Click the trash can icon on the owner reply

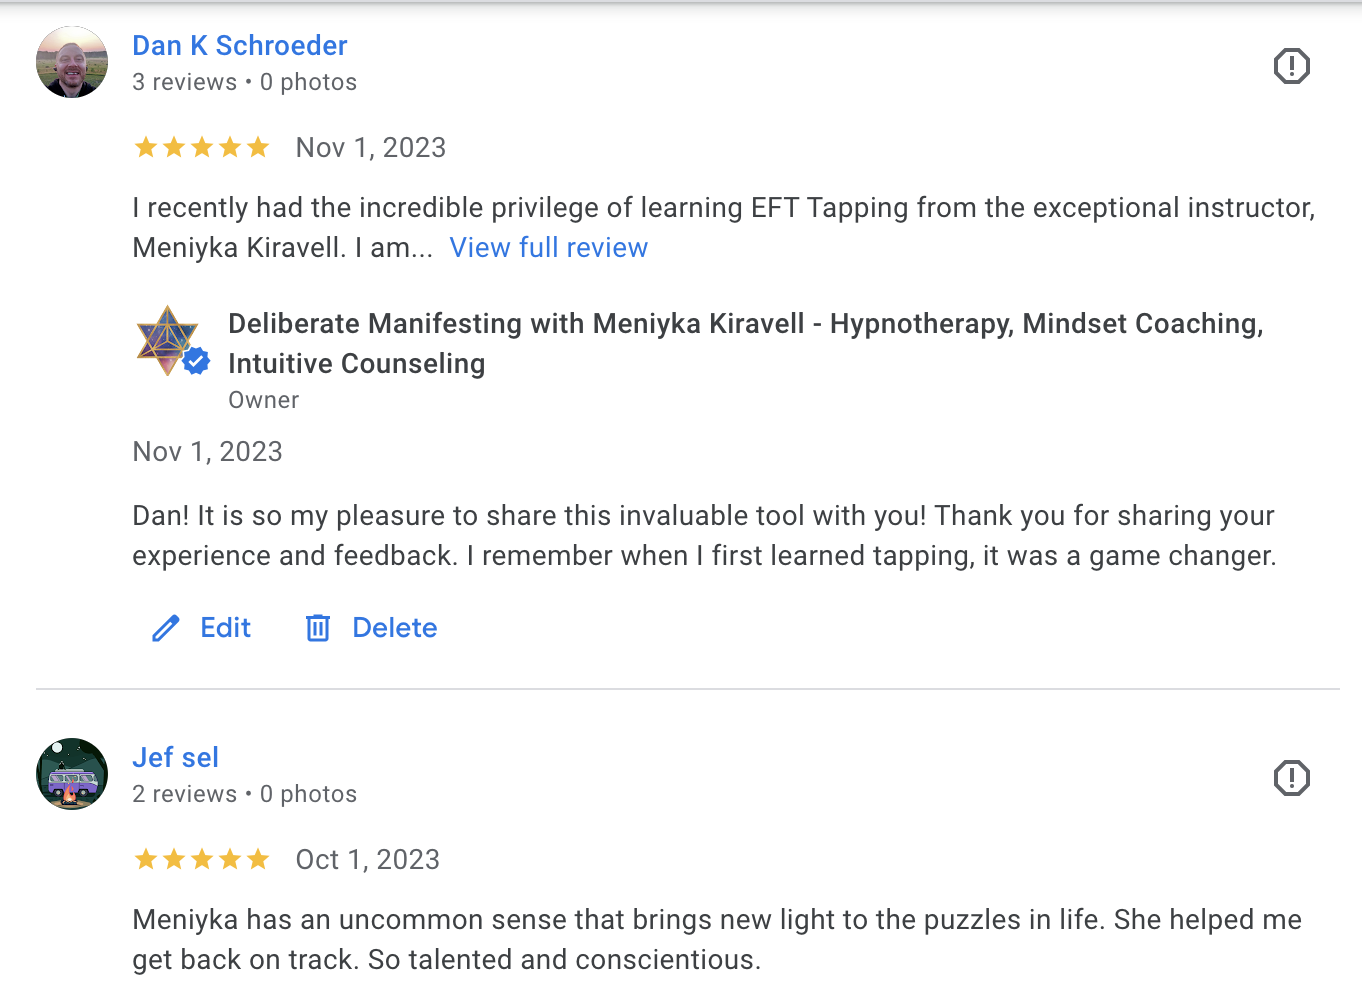[318, 628]
